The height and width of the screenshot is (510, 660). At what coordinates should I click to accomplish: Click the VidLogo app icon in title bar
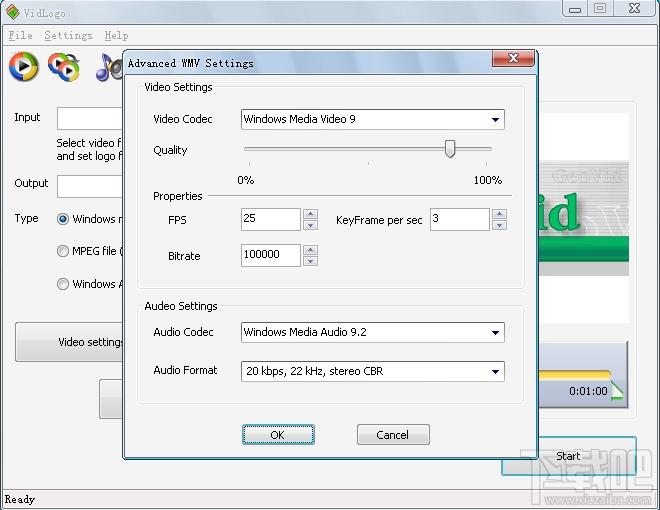13,12
